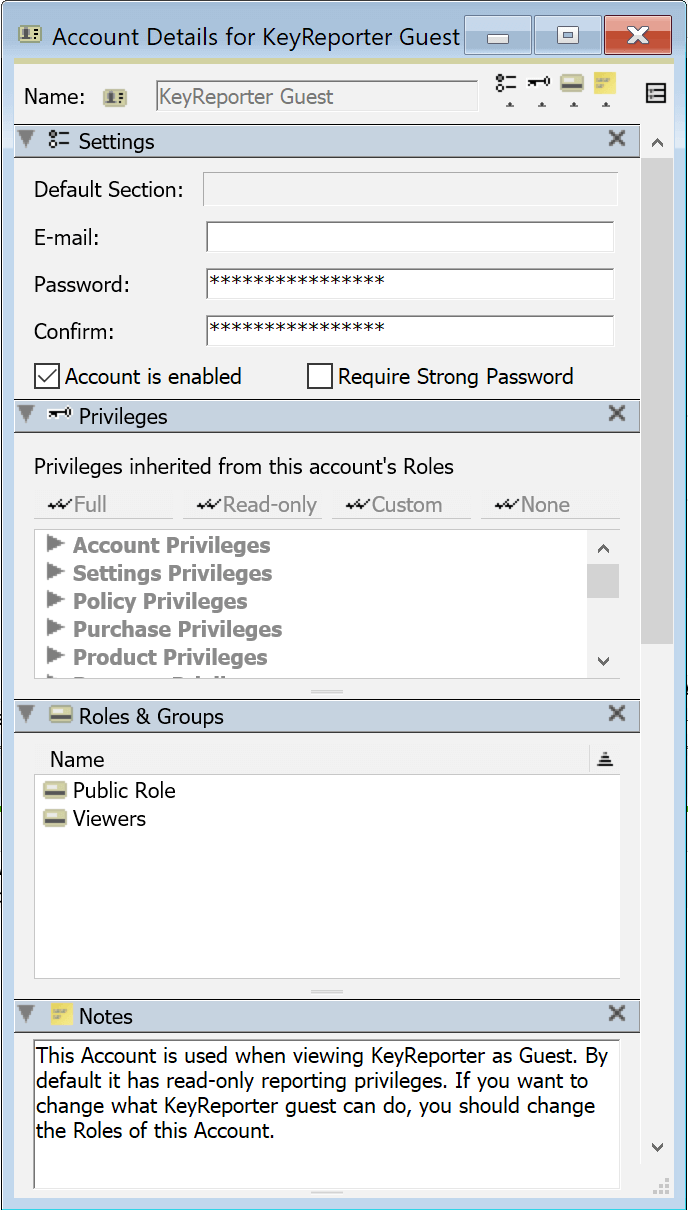Click the Read-only privileges button
The width and height of the screenshot is (688, 1210).
click(256, 505)
